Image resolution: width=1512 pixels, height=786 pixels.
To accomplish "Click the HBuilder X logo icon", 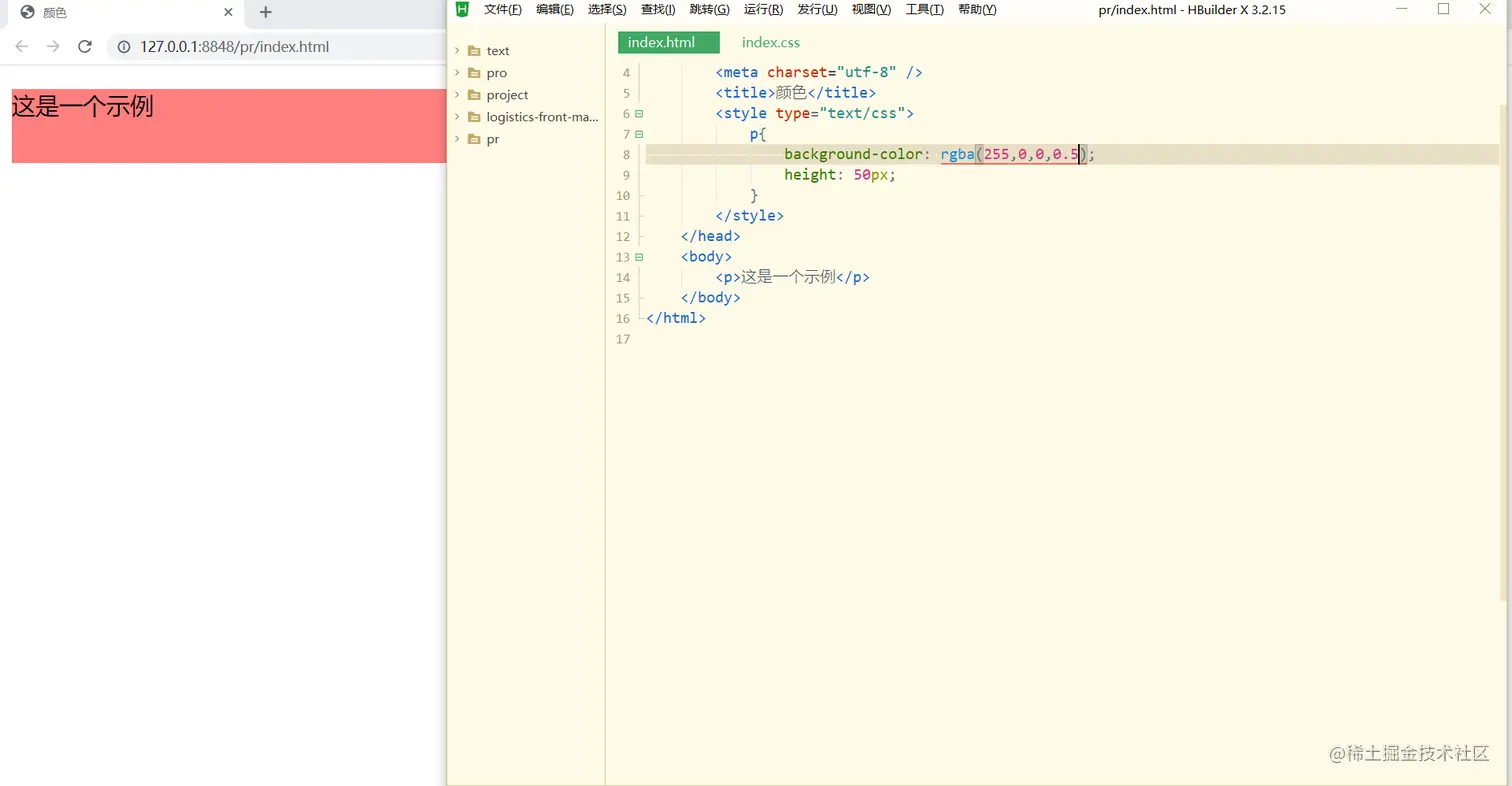I will click(x=462, y=9).
